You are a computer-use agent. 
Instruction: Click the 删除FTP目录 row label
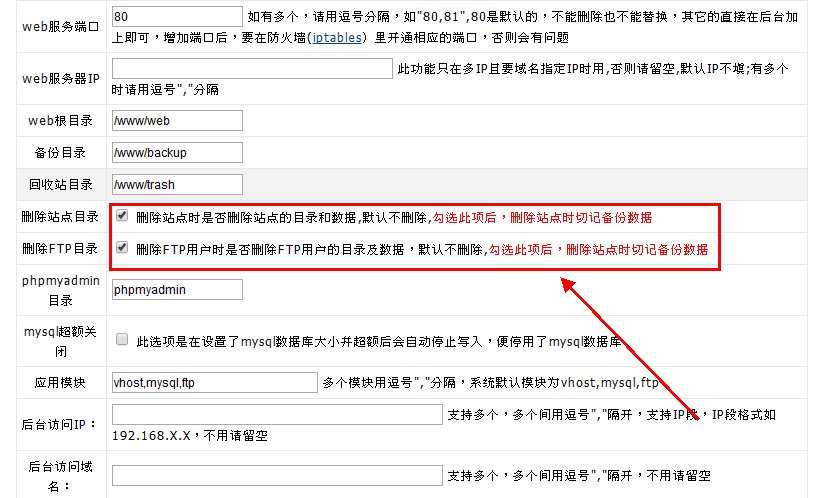pos(59,249)
